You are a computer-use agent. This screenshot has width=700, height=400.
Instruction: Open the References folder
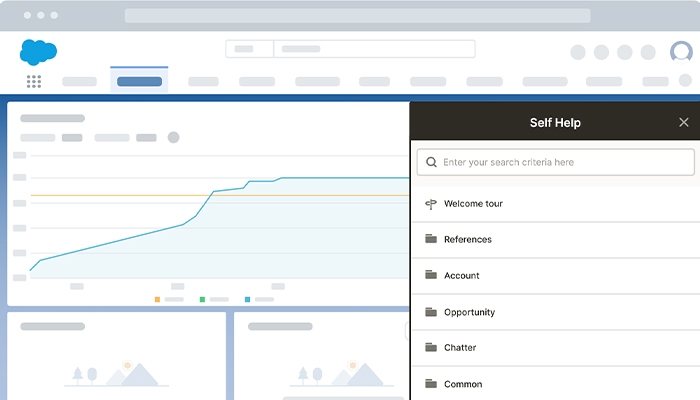click(555, 240)
